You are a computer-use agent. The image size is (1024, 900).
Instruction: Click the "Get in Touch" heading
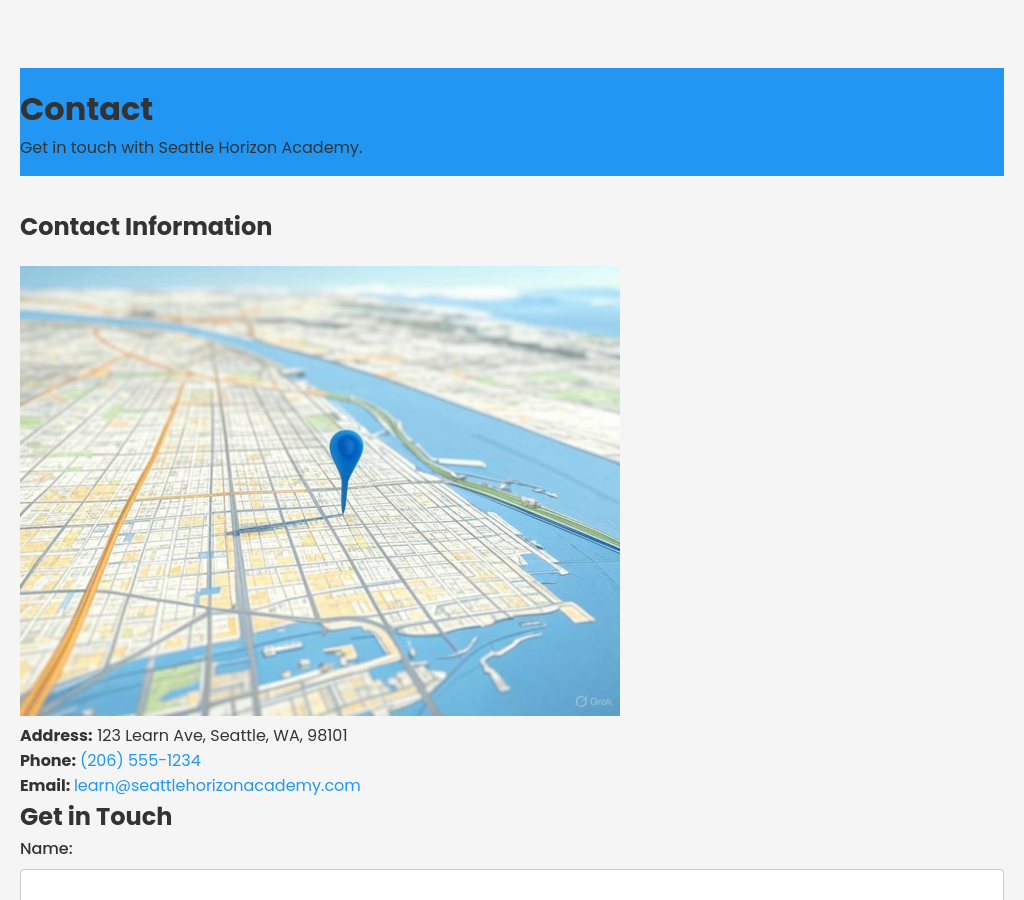click(x=96, y=817)
